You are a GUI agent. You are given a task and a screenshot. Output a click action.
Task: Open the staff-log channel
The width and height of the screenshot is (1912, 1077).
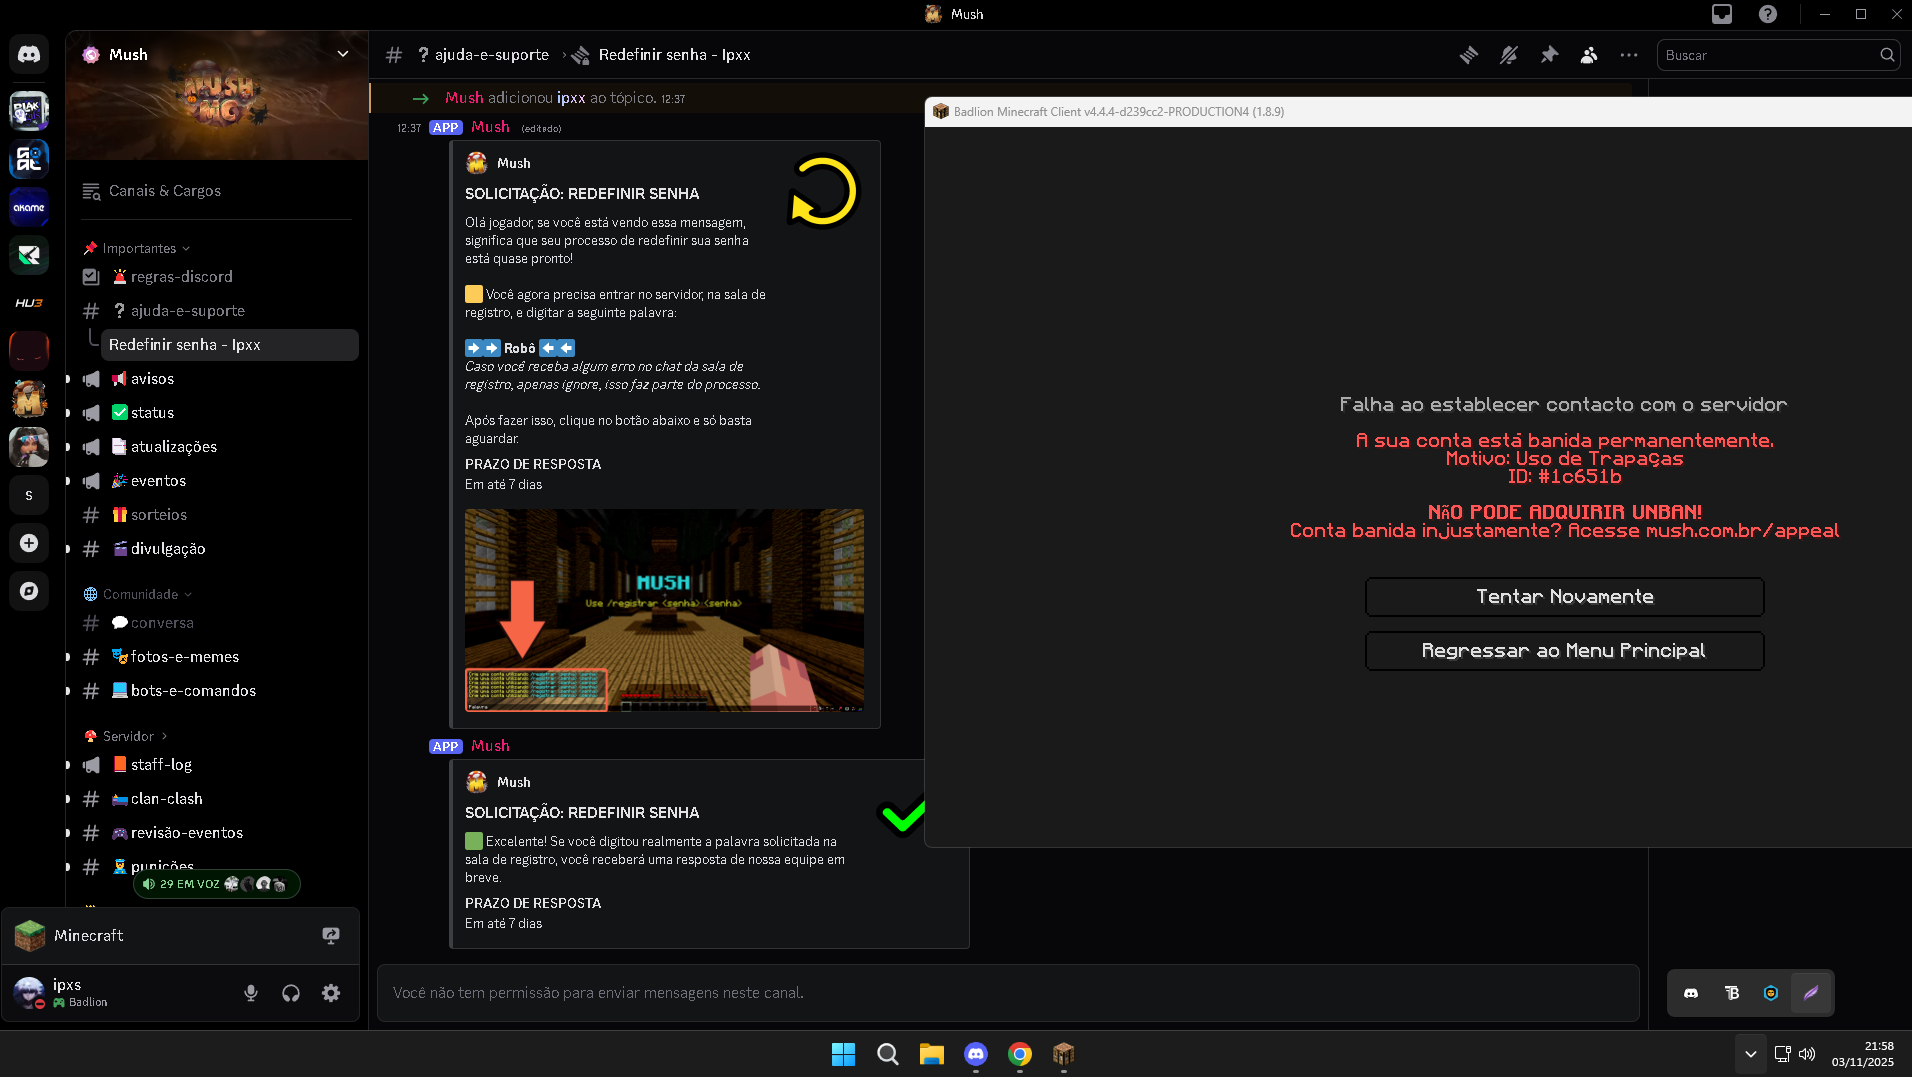215,765
